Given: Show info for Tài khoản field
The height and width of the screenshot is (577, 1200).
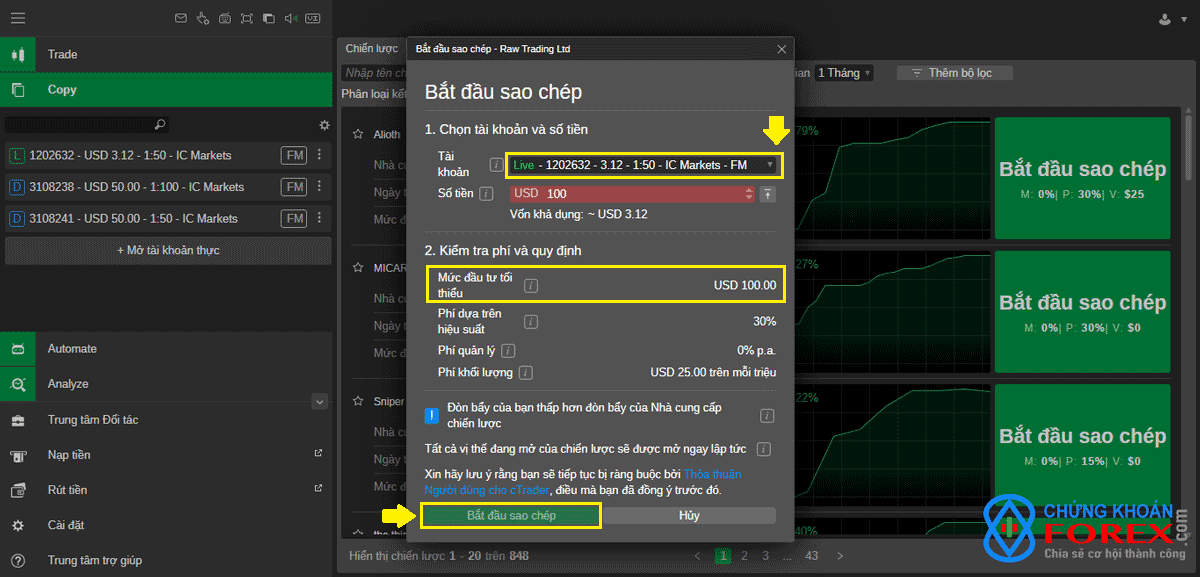Looking at the screenshot, I should coord(496,164).
